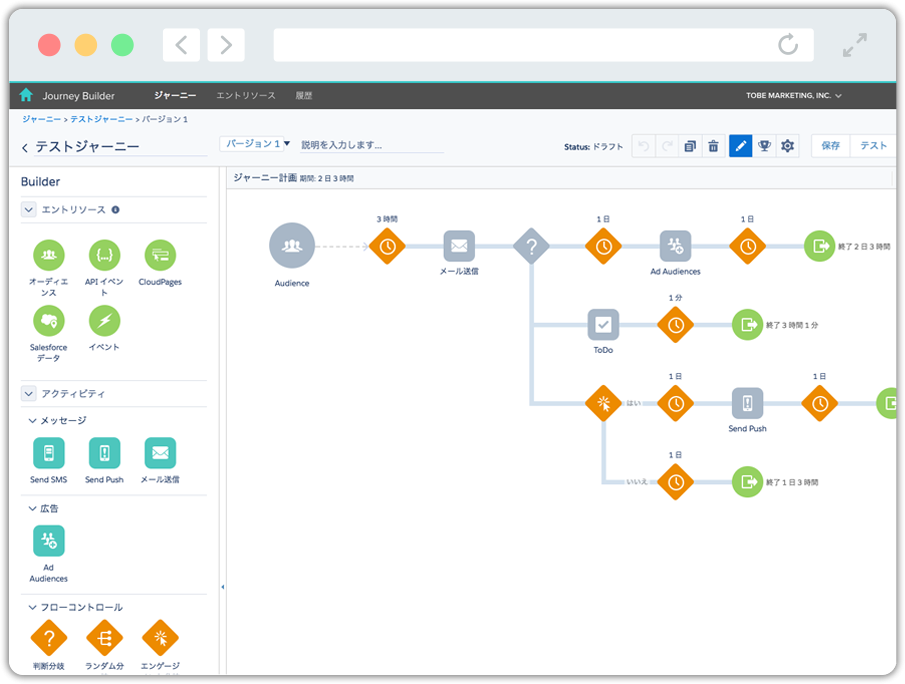Select the 1 分 wait node on canvas
This screenshot has width=905, height=684.
coord(675,325)
